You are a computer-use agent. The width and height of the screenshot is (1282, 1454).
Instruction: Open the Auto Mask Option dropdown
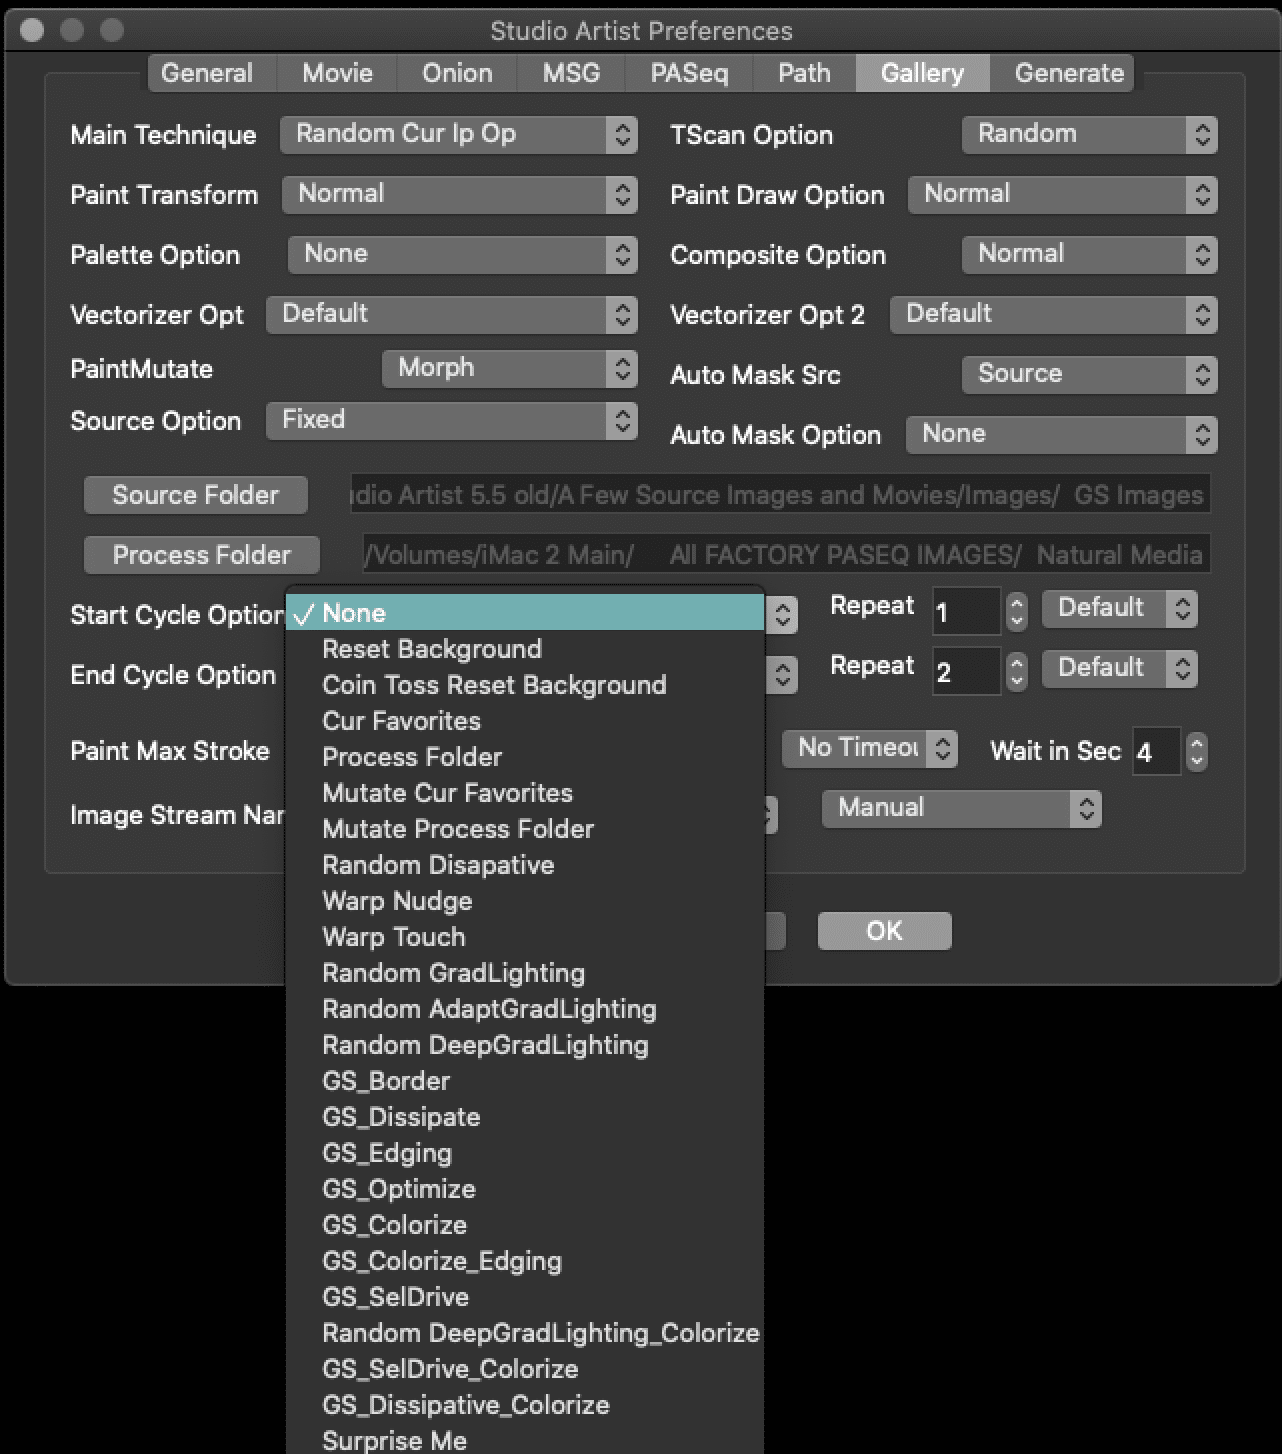1062,434
